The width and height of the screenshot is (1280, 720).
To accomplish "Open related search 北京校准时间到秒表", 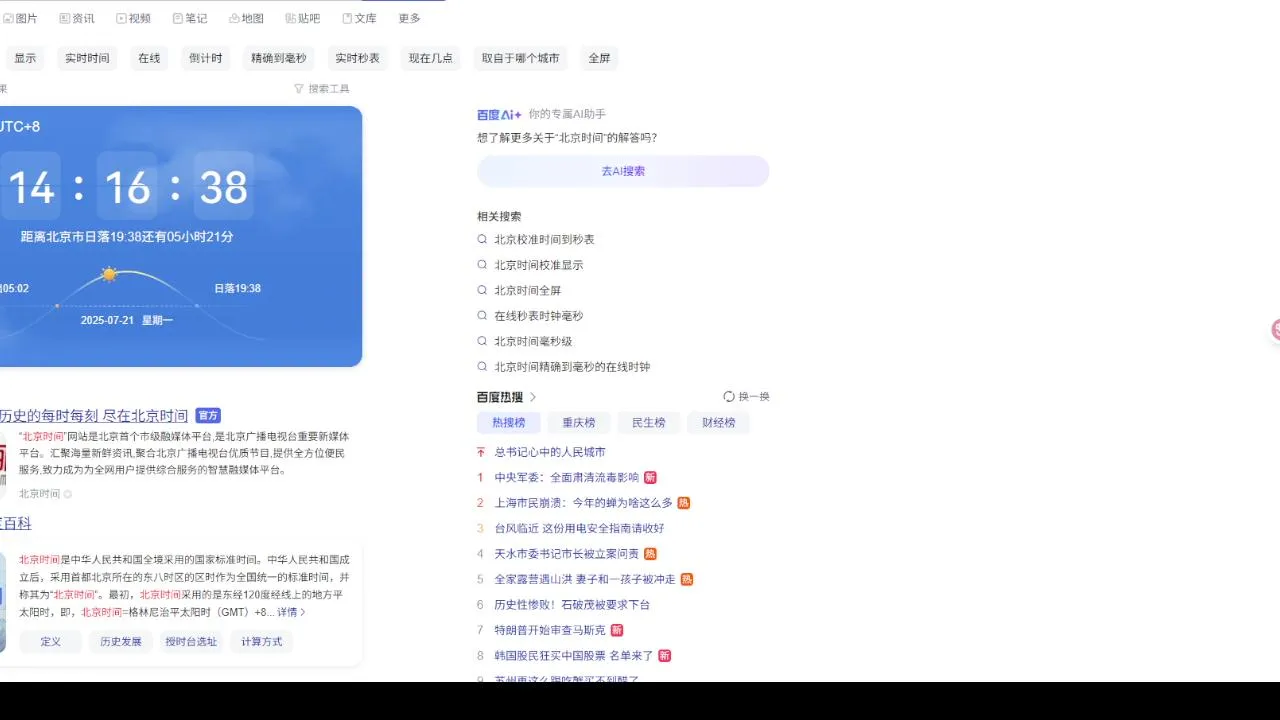I will (544, 240).
